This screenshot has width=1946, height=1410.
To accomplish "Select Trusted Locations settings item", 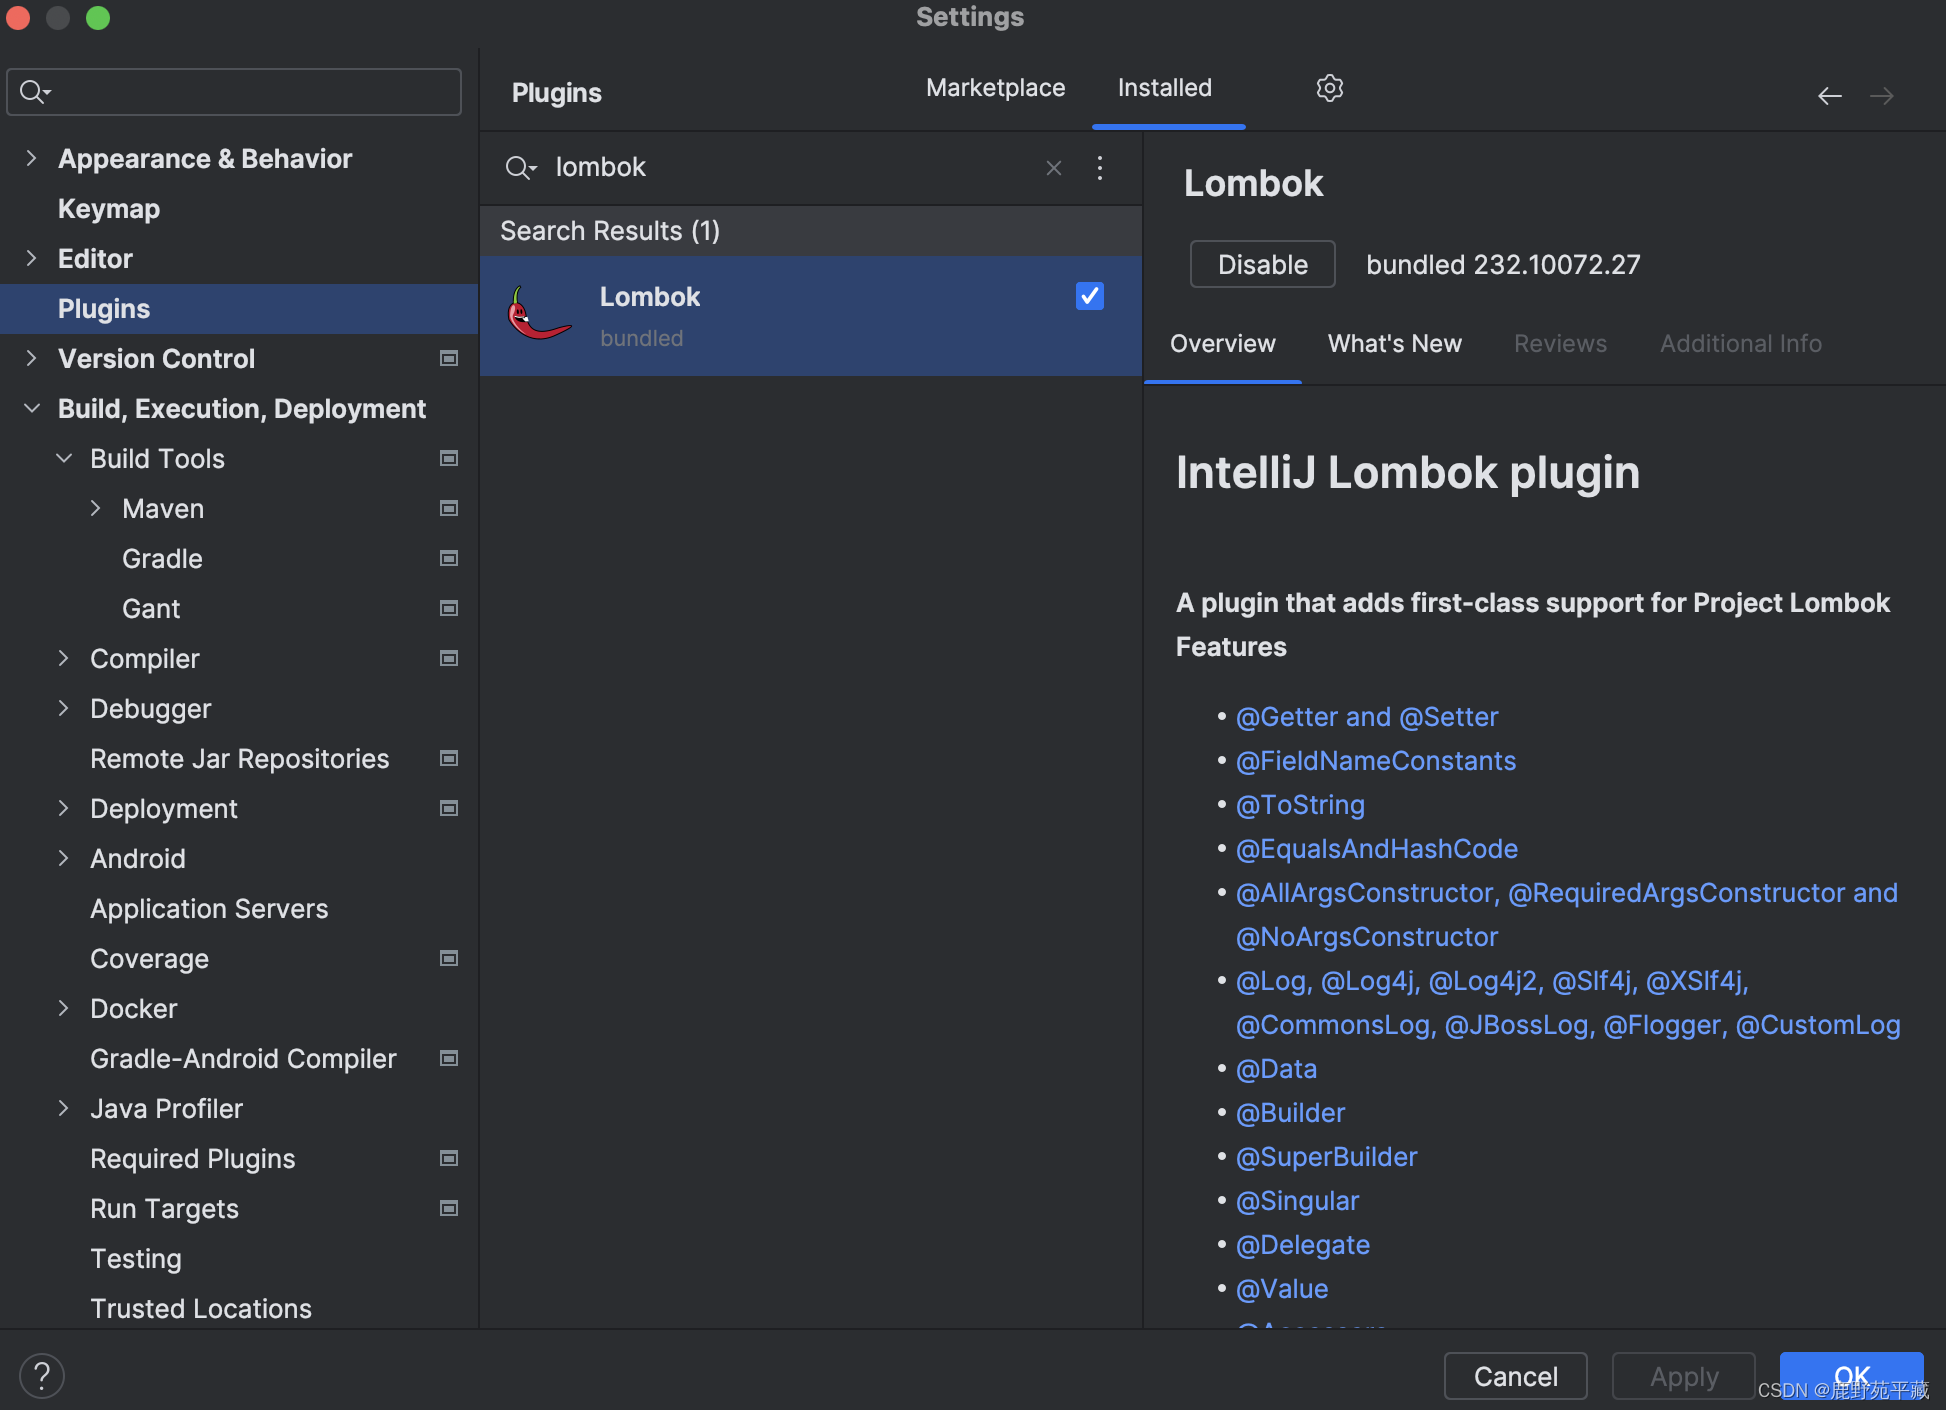I will click(x=201, y=1308).
